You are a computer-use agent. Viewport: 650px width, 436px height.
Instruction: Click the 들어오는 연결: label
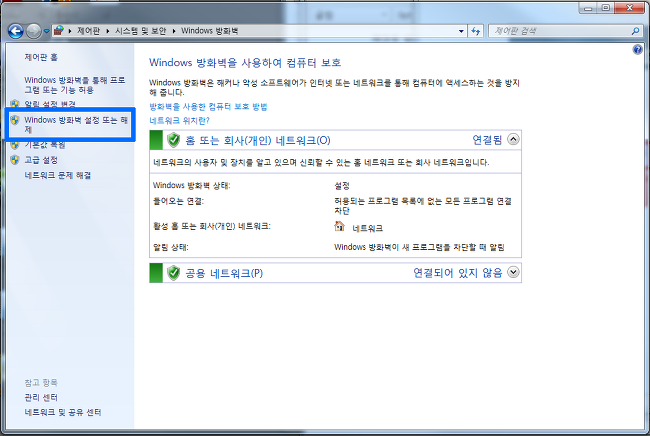pyautogui.click(x=179, y=201)
